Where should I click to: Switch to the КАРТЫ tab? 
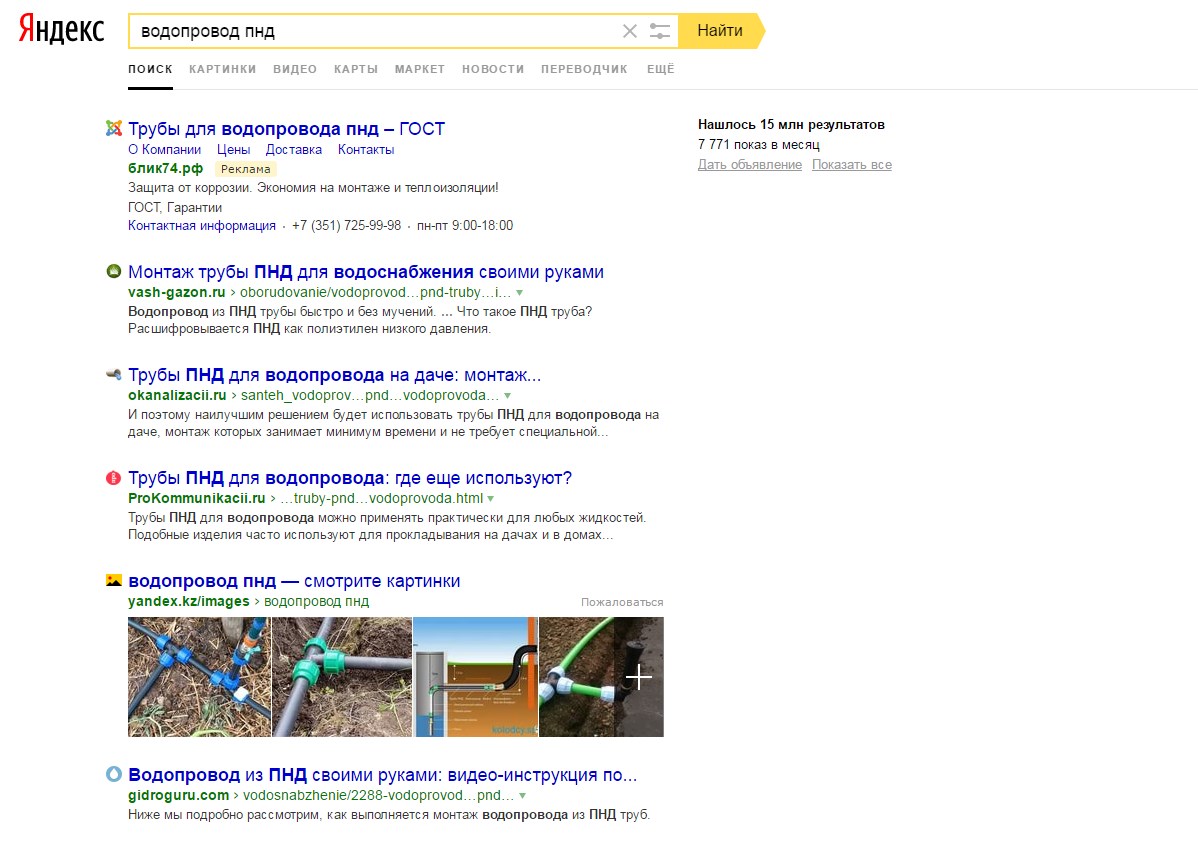pyautogui.click(x=356, y=69)
